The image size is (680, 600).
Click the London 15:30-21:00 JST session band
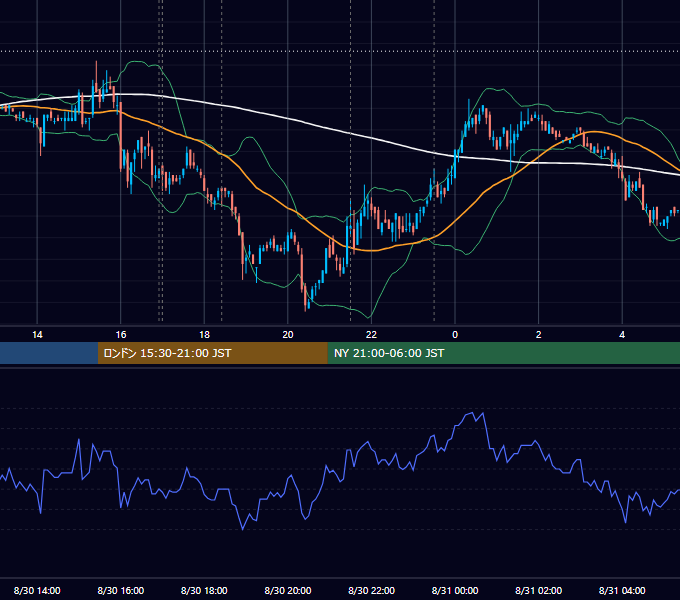pyautogui.click(x=212, y=353)
